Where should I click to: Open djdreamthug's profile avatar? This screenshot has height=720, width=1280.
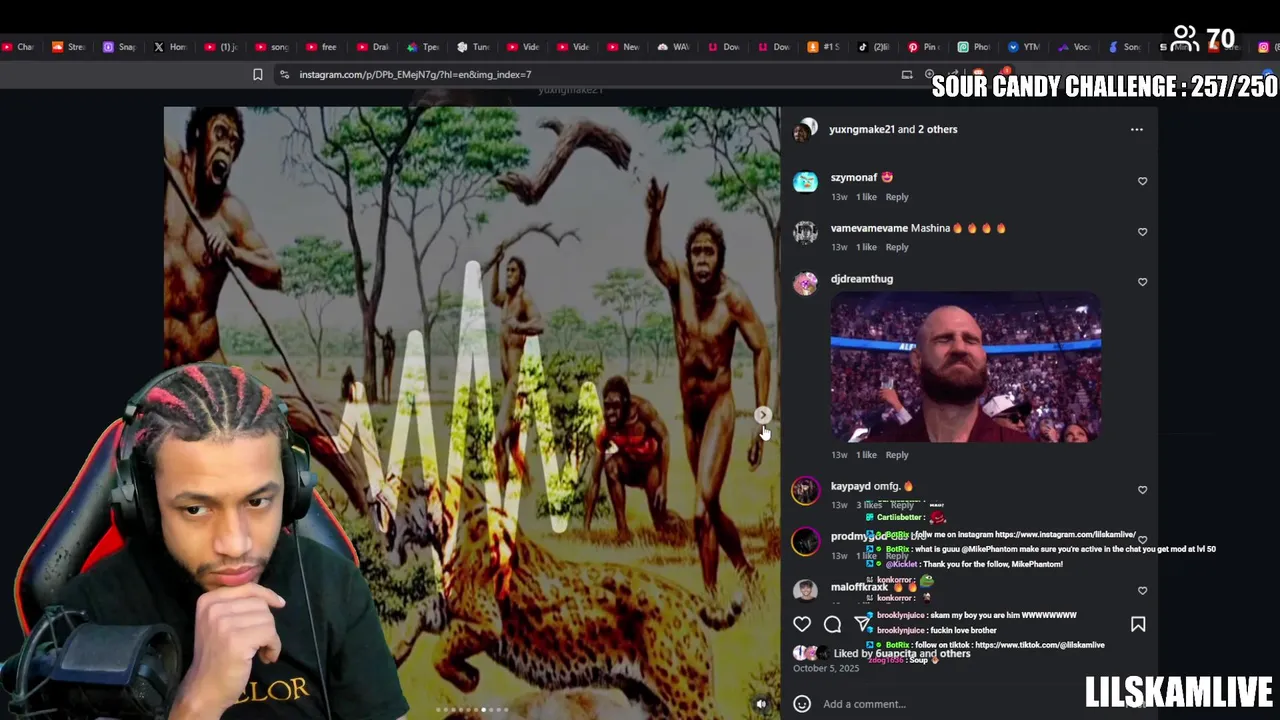click(x=805, y=283)
